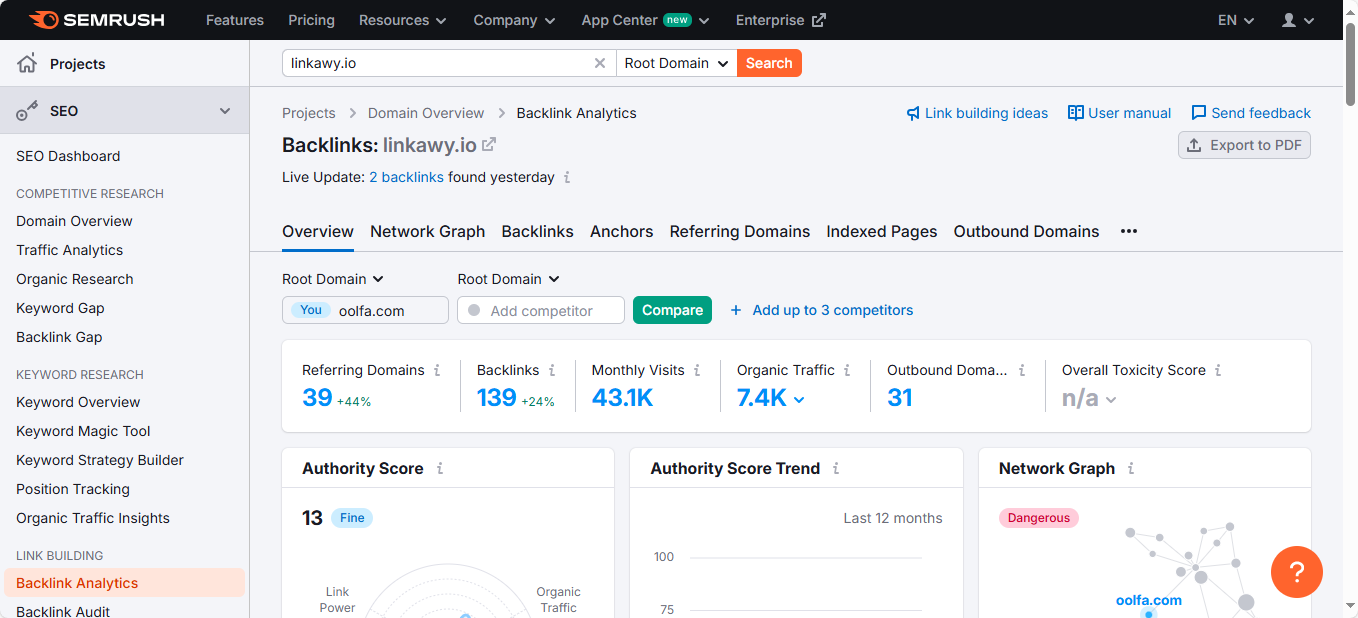Click info icon beside Overall Toxicity Score
This screenshot has height=618, width=1358.
1218,370
